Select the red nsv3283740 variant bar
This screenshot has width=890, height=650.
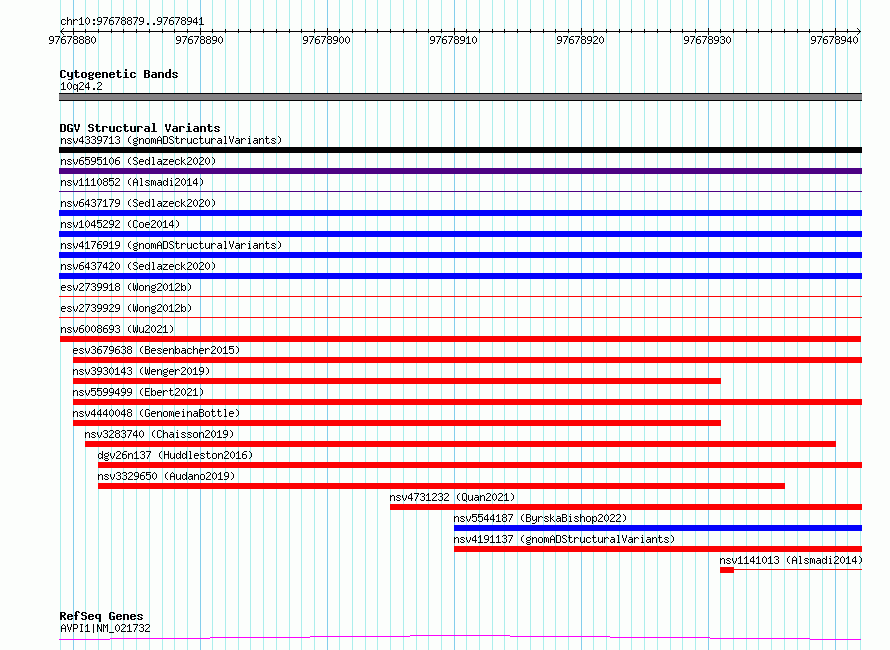(460, 444)
